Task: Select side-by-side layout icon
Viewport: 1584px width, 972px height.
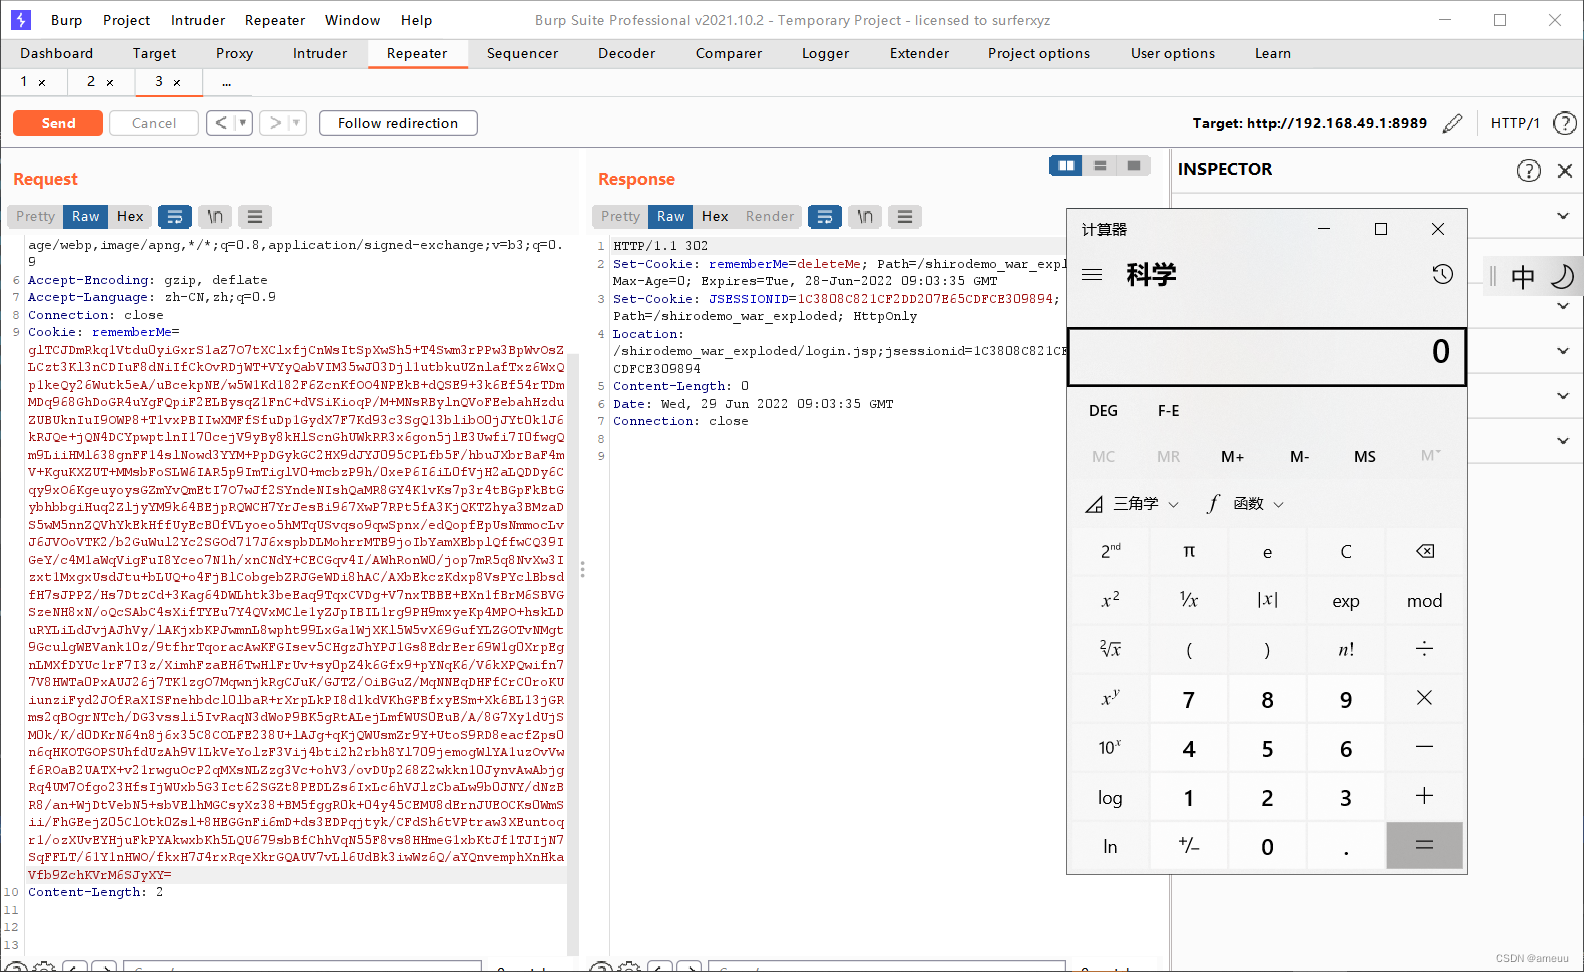Action: pyautogui.click(x=1066, y=166)
